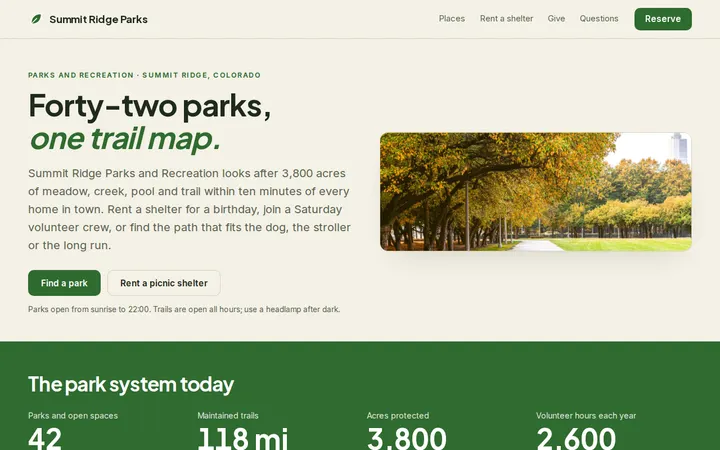Click the Find a park button
720x450 pixels.
(x=64, y=283)
